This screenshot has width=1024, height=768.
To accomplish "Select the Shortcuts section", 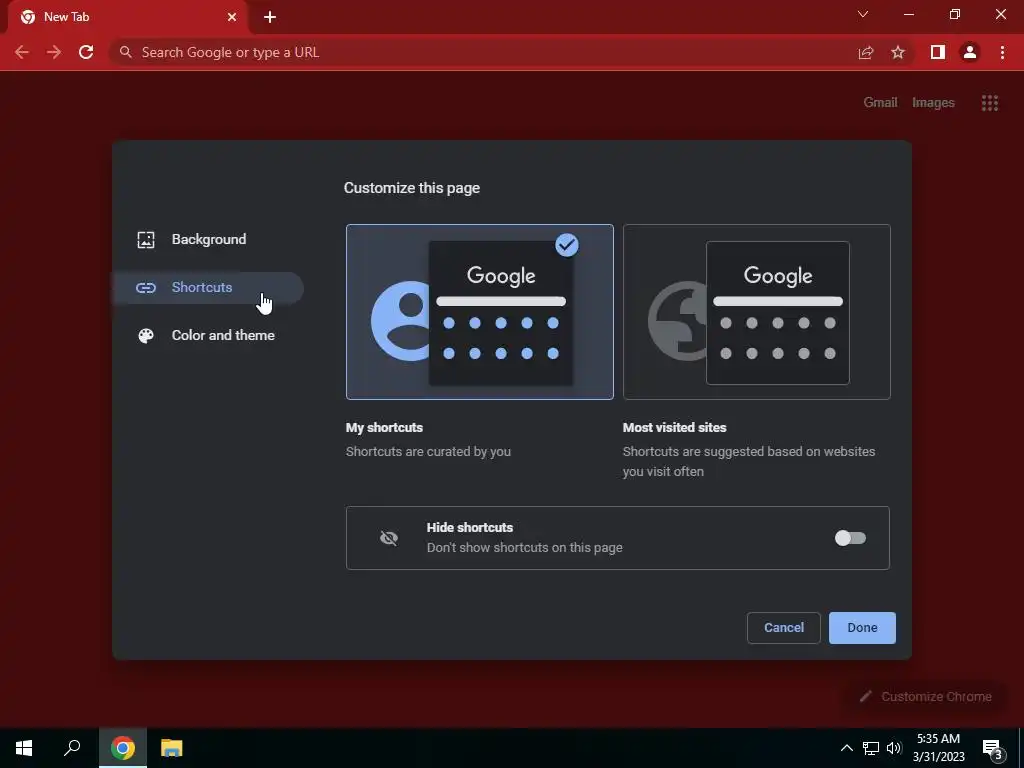I will pos(208,288).
